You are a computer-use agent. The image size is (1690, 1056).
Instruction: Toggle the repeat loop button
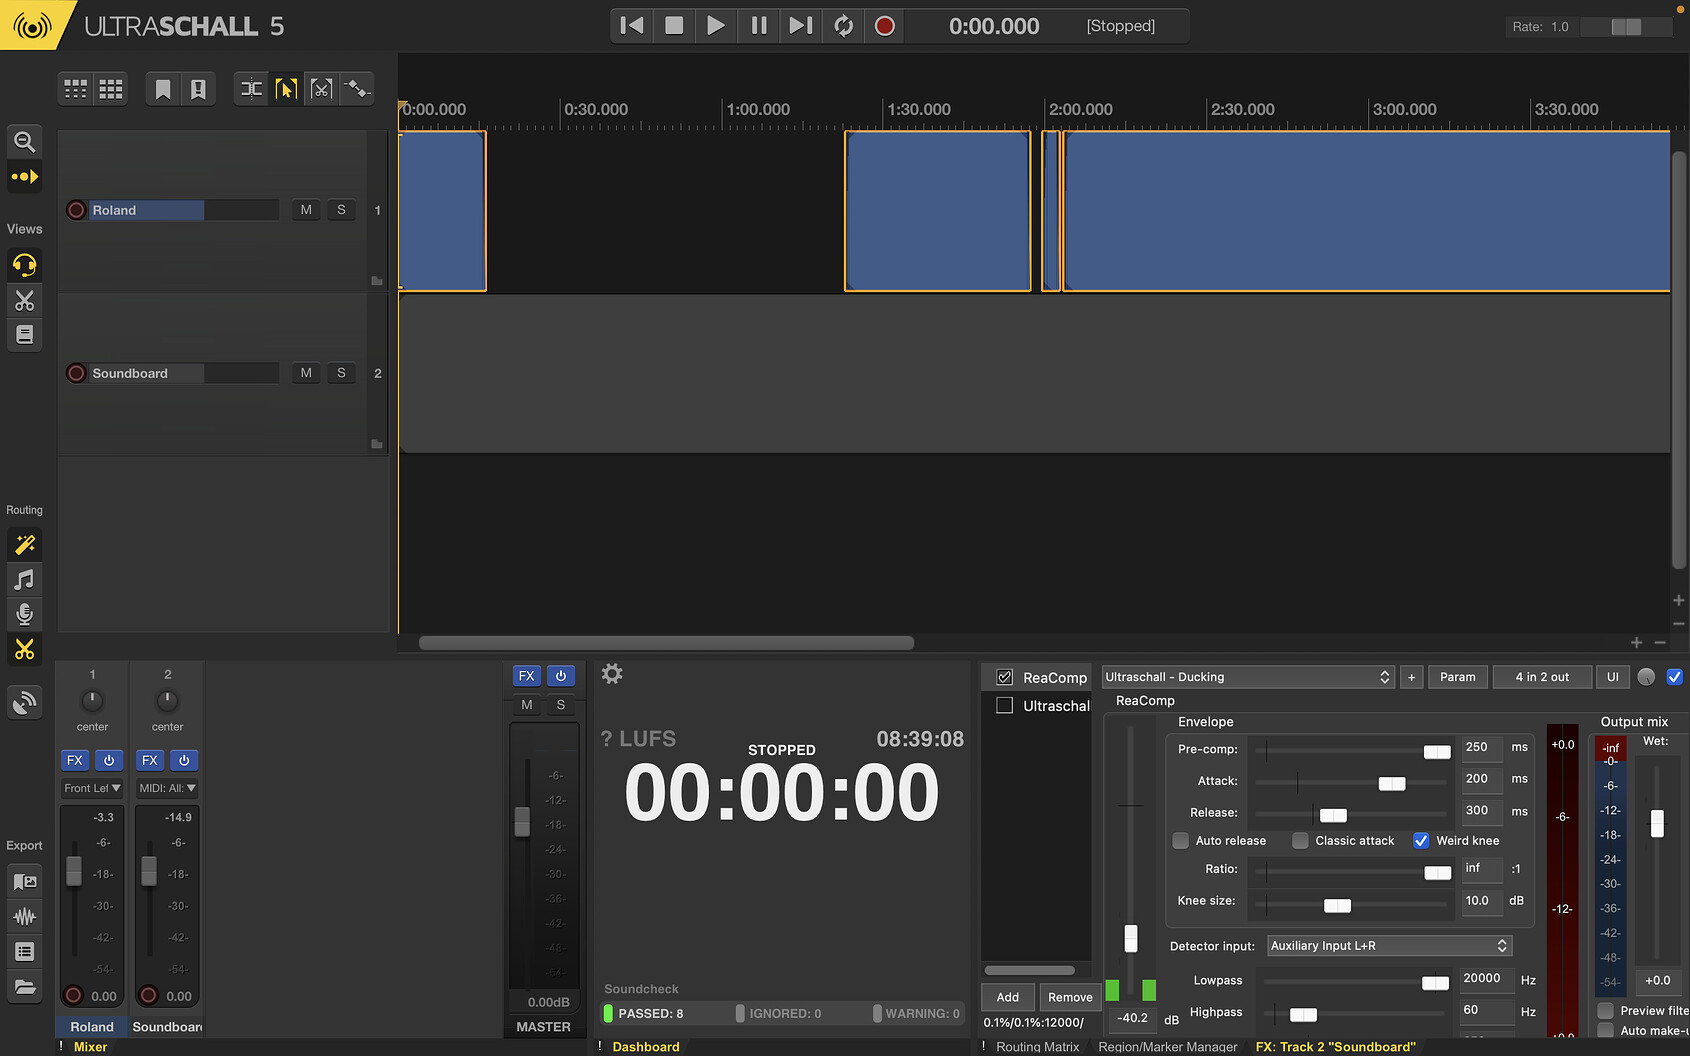click(x=843, y=26)
